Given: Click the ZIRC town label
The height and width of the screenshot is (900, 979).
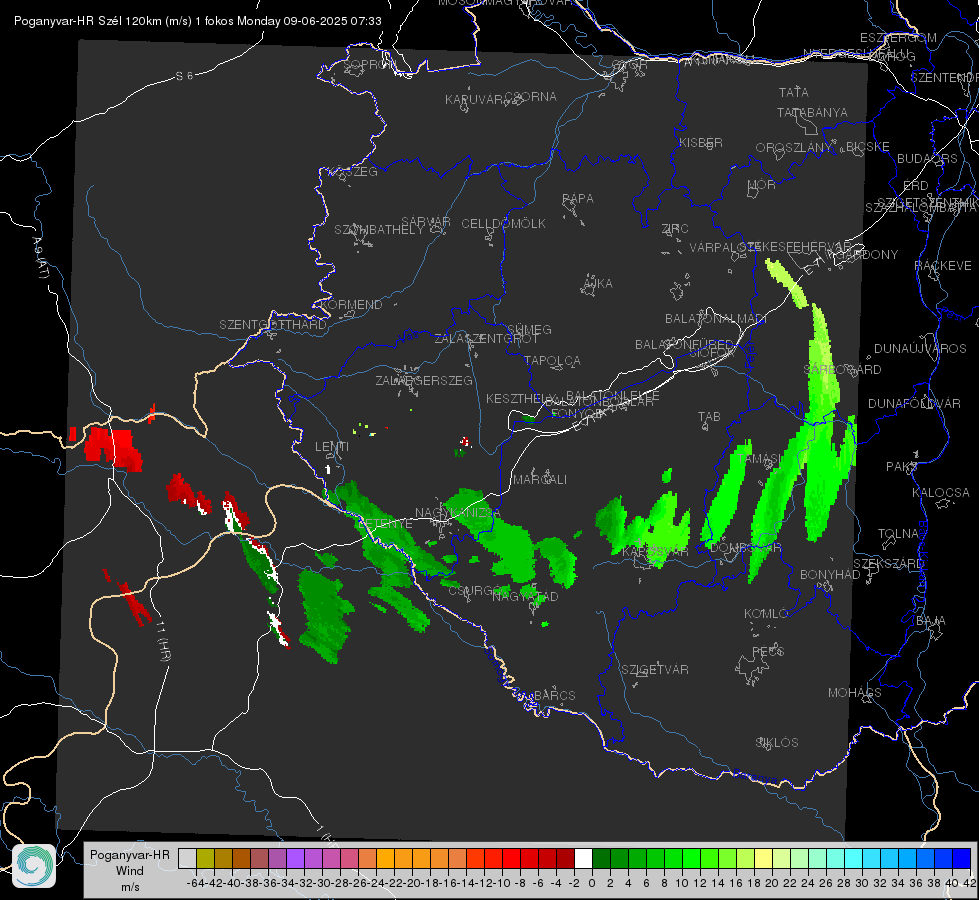Looking at the screenshot, I should (x=675, y=229).
